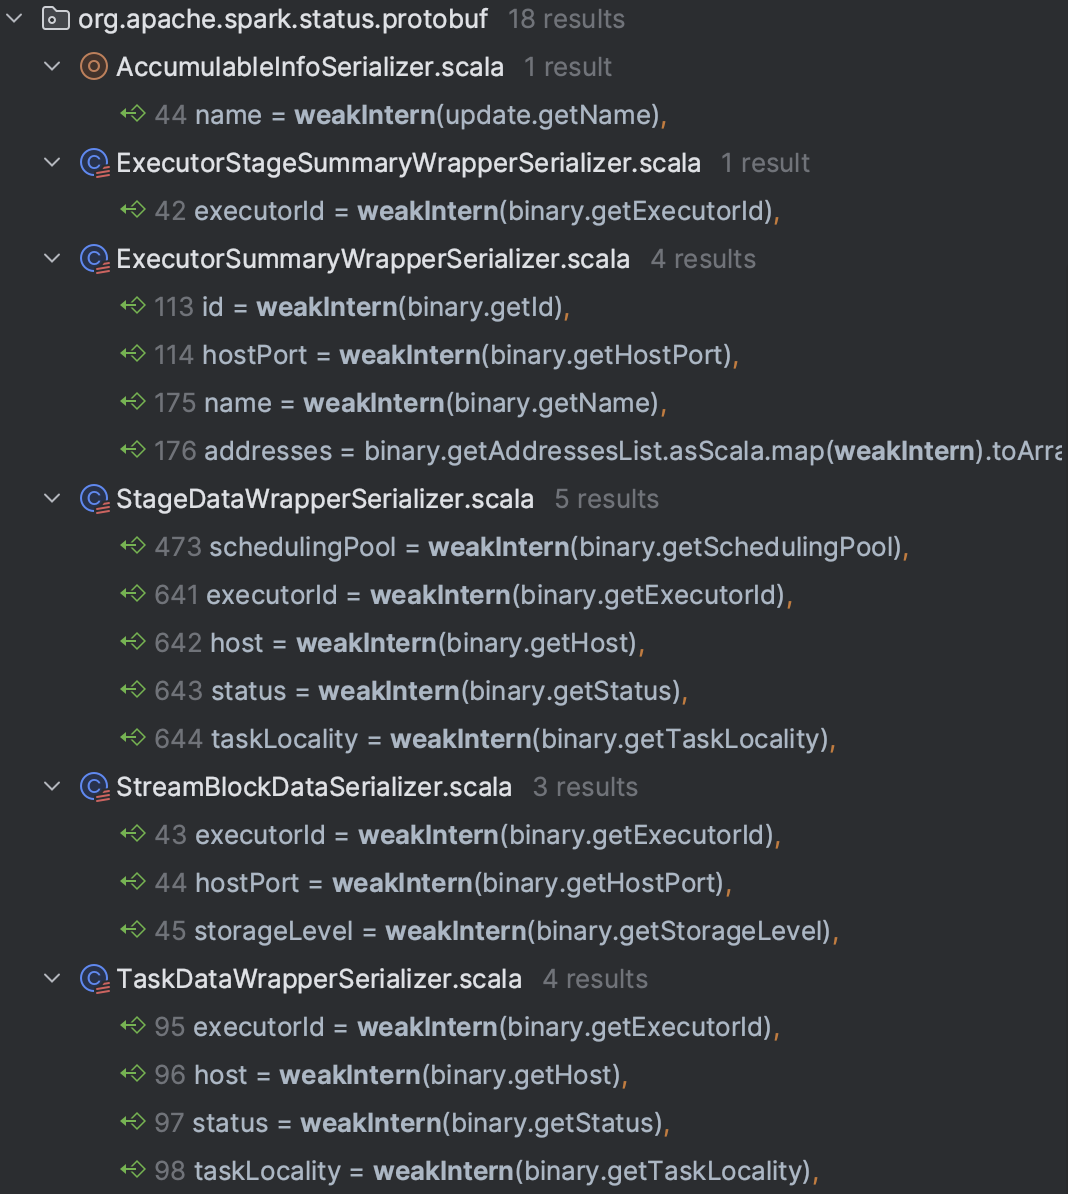1068x1194 pixels.
Task: Click usage icon on line 113 id result
Action: click(132, 305)
